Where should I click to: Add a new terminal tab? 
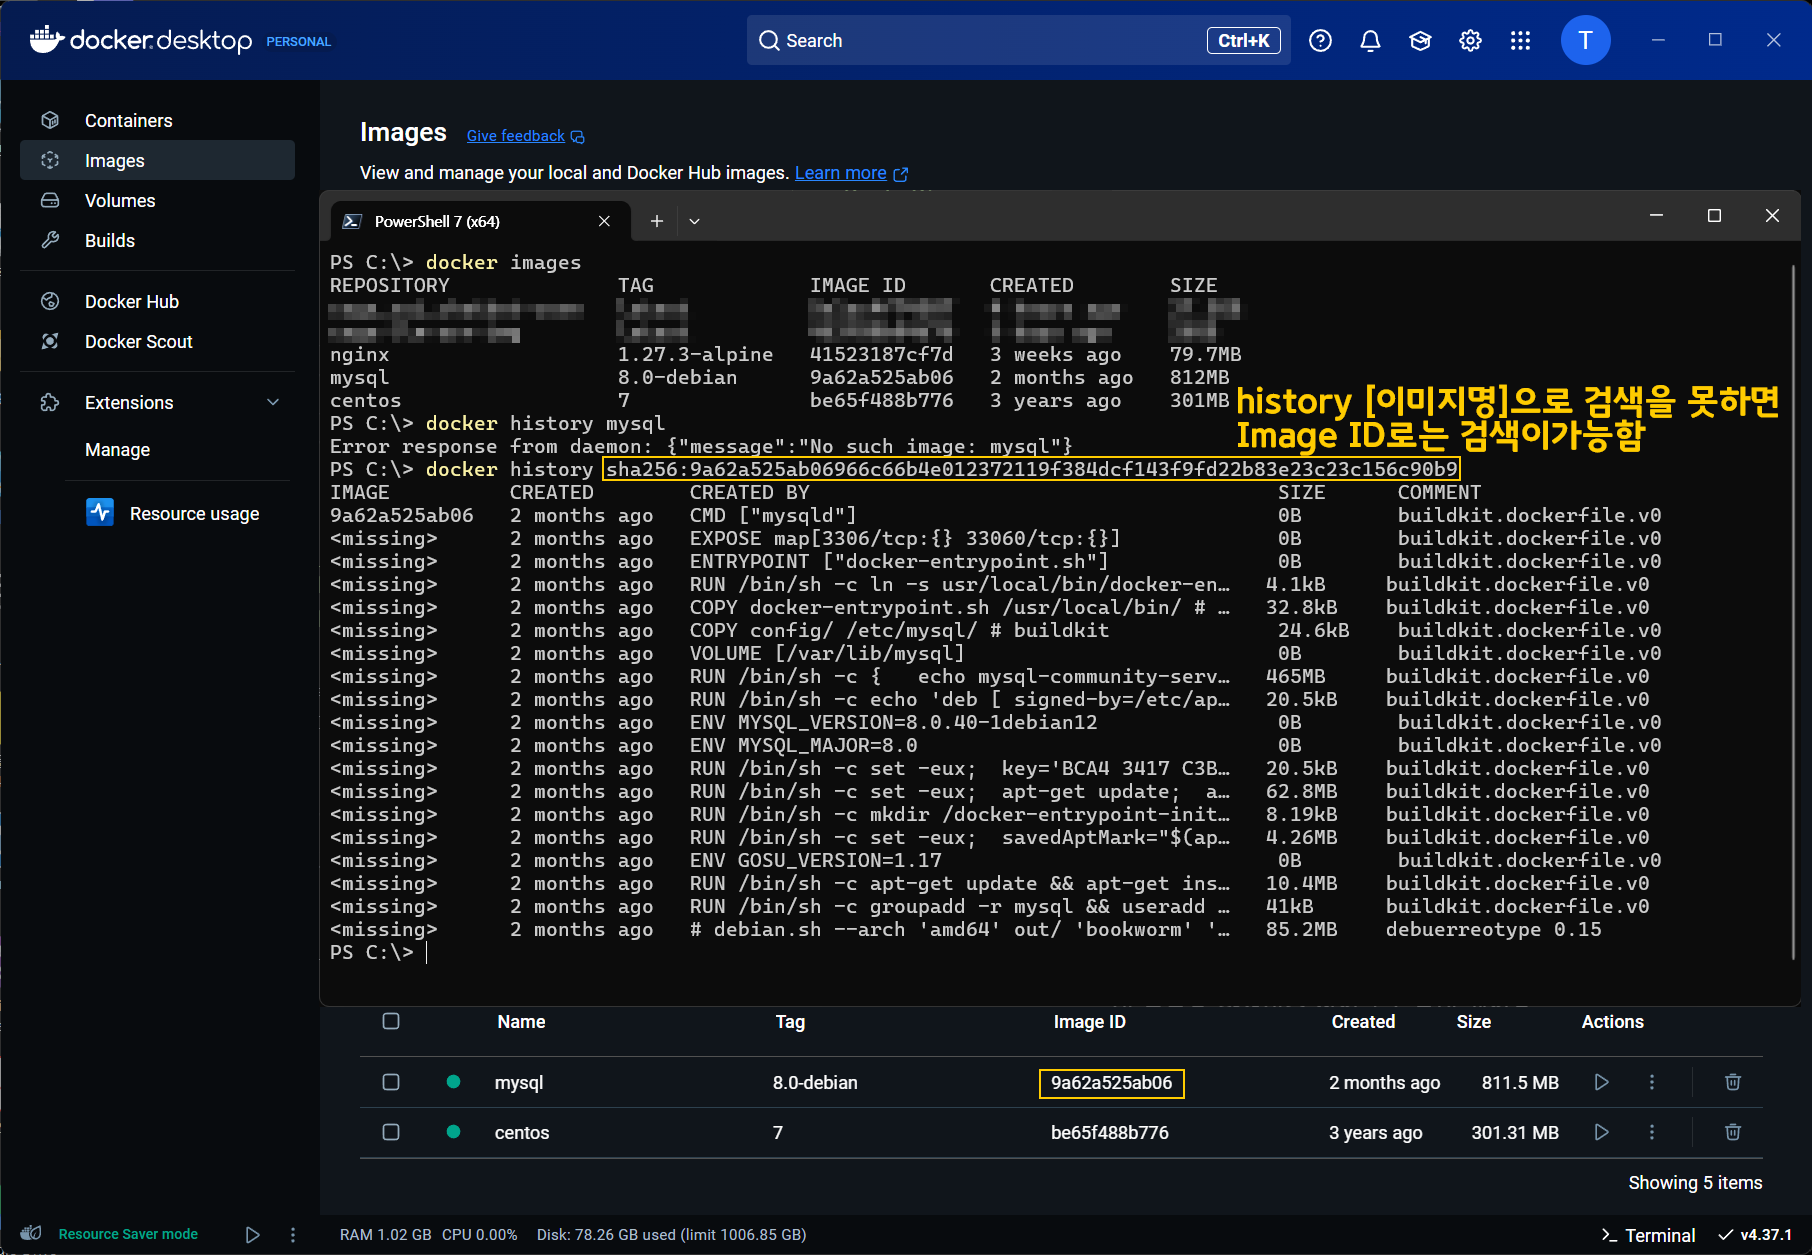pos(656,221)
